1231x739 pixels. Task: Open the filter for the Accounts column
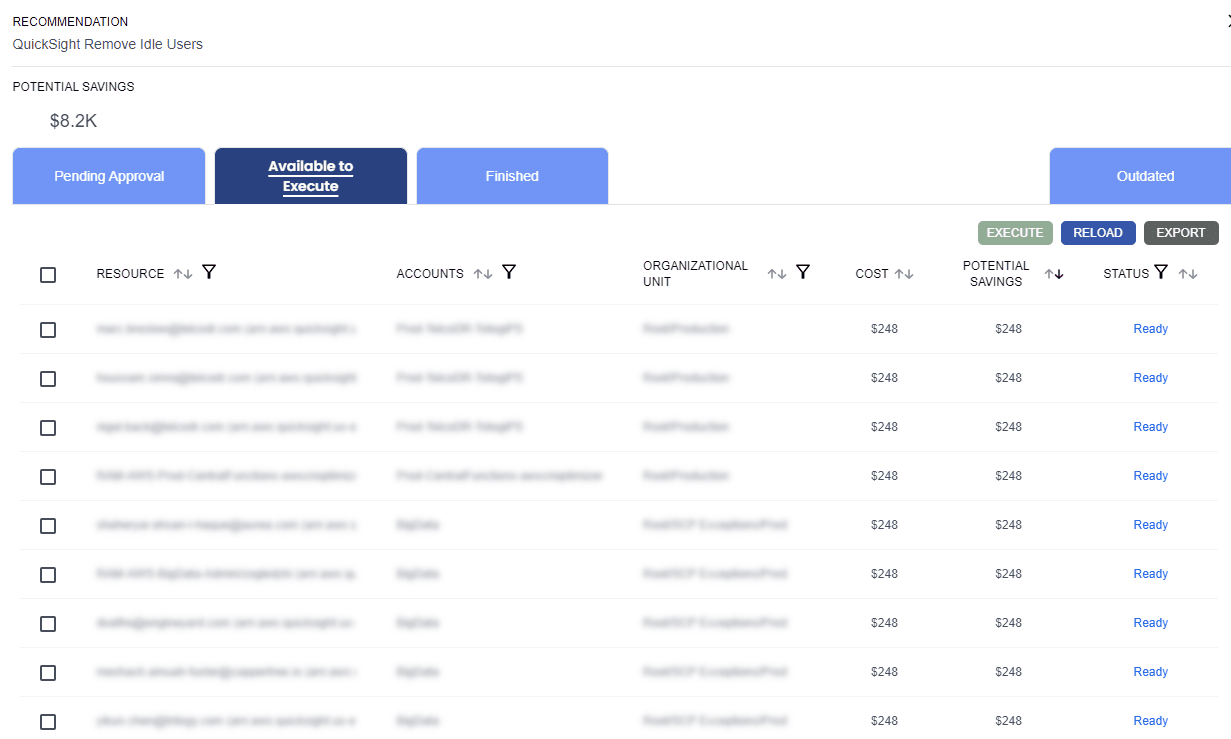coord(509,271)
